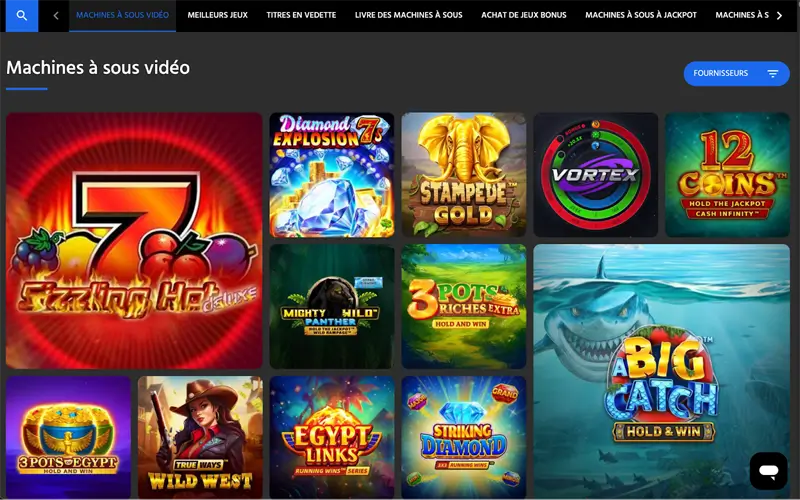
Task: Select the Mighty Wild Panther game
Action: click(332, 307)
